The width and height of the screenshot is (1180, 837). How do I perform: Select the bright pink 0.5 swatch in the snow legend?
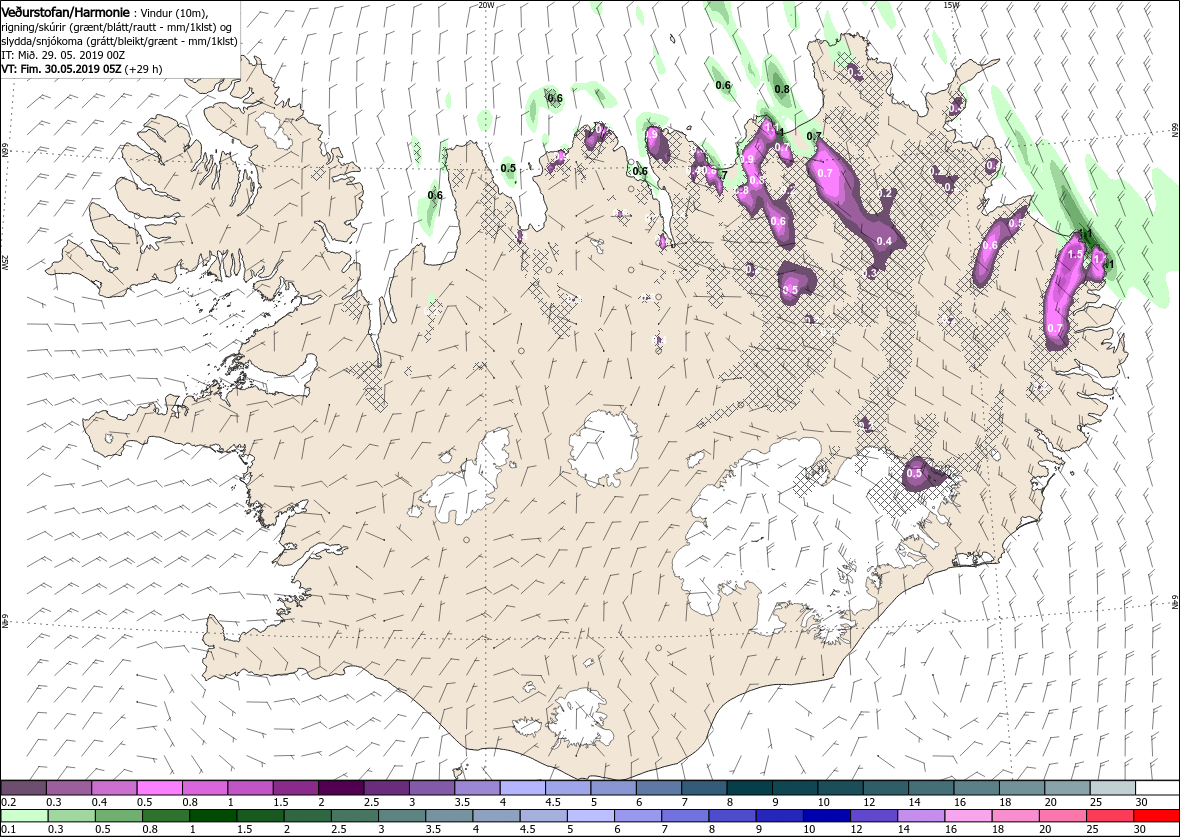(x=160, y=788)
